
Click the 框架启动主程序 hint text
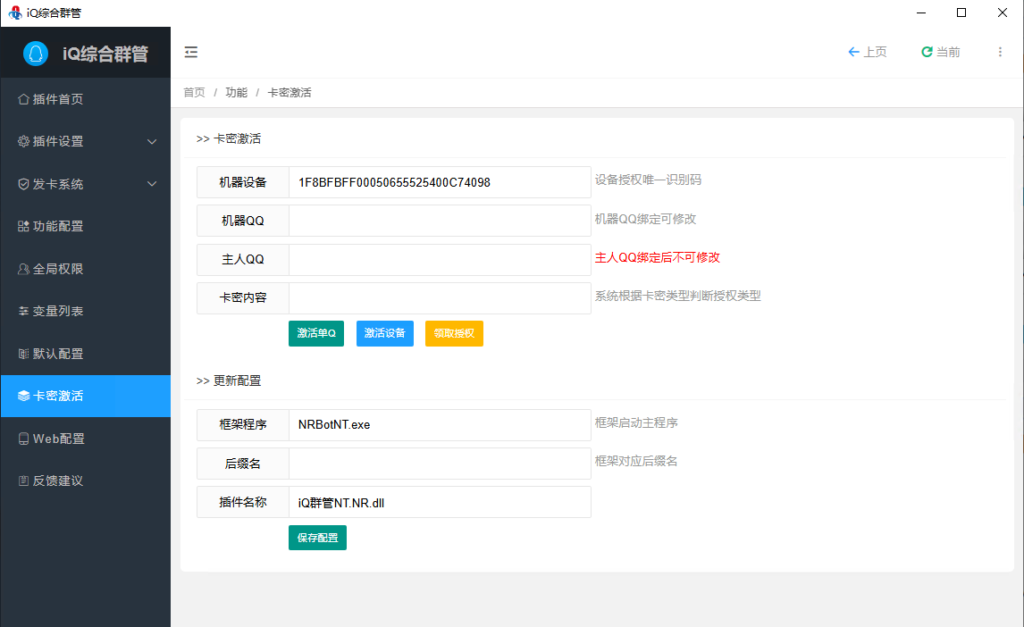coord(636,423)
